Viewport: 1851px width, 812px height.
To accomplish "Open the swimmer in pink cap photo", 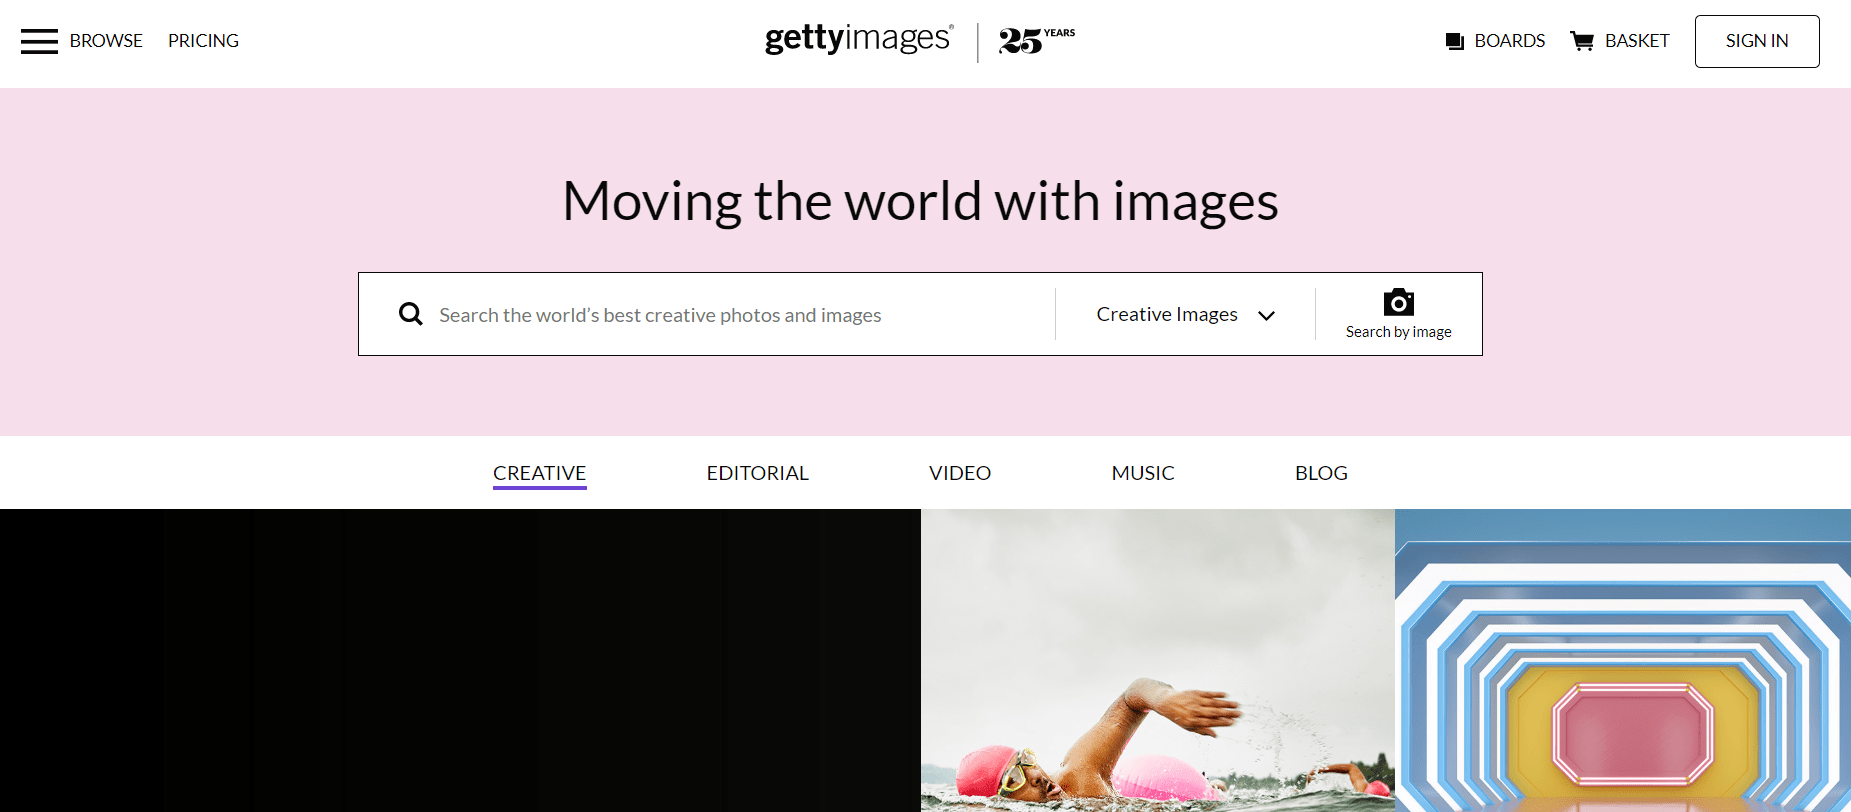I will [x=1157, y=660].
